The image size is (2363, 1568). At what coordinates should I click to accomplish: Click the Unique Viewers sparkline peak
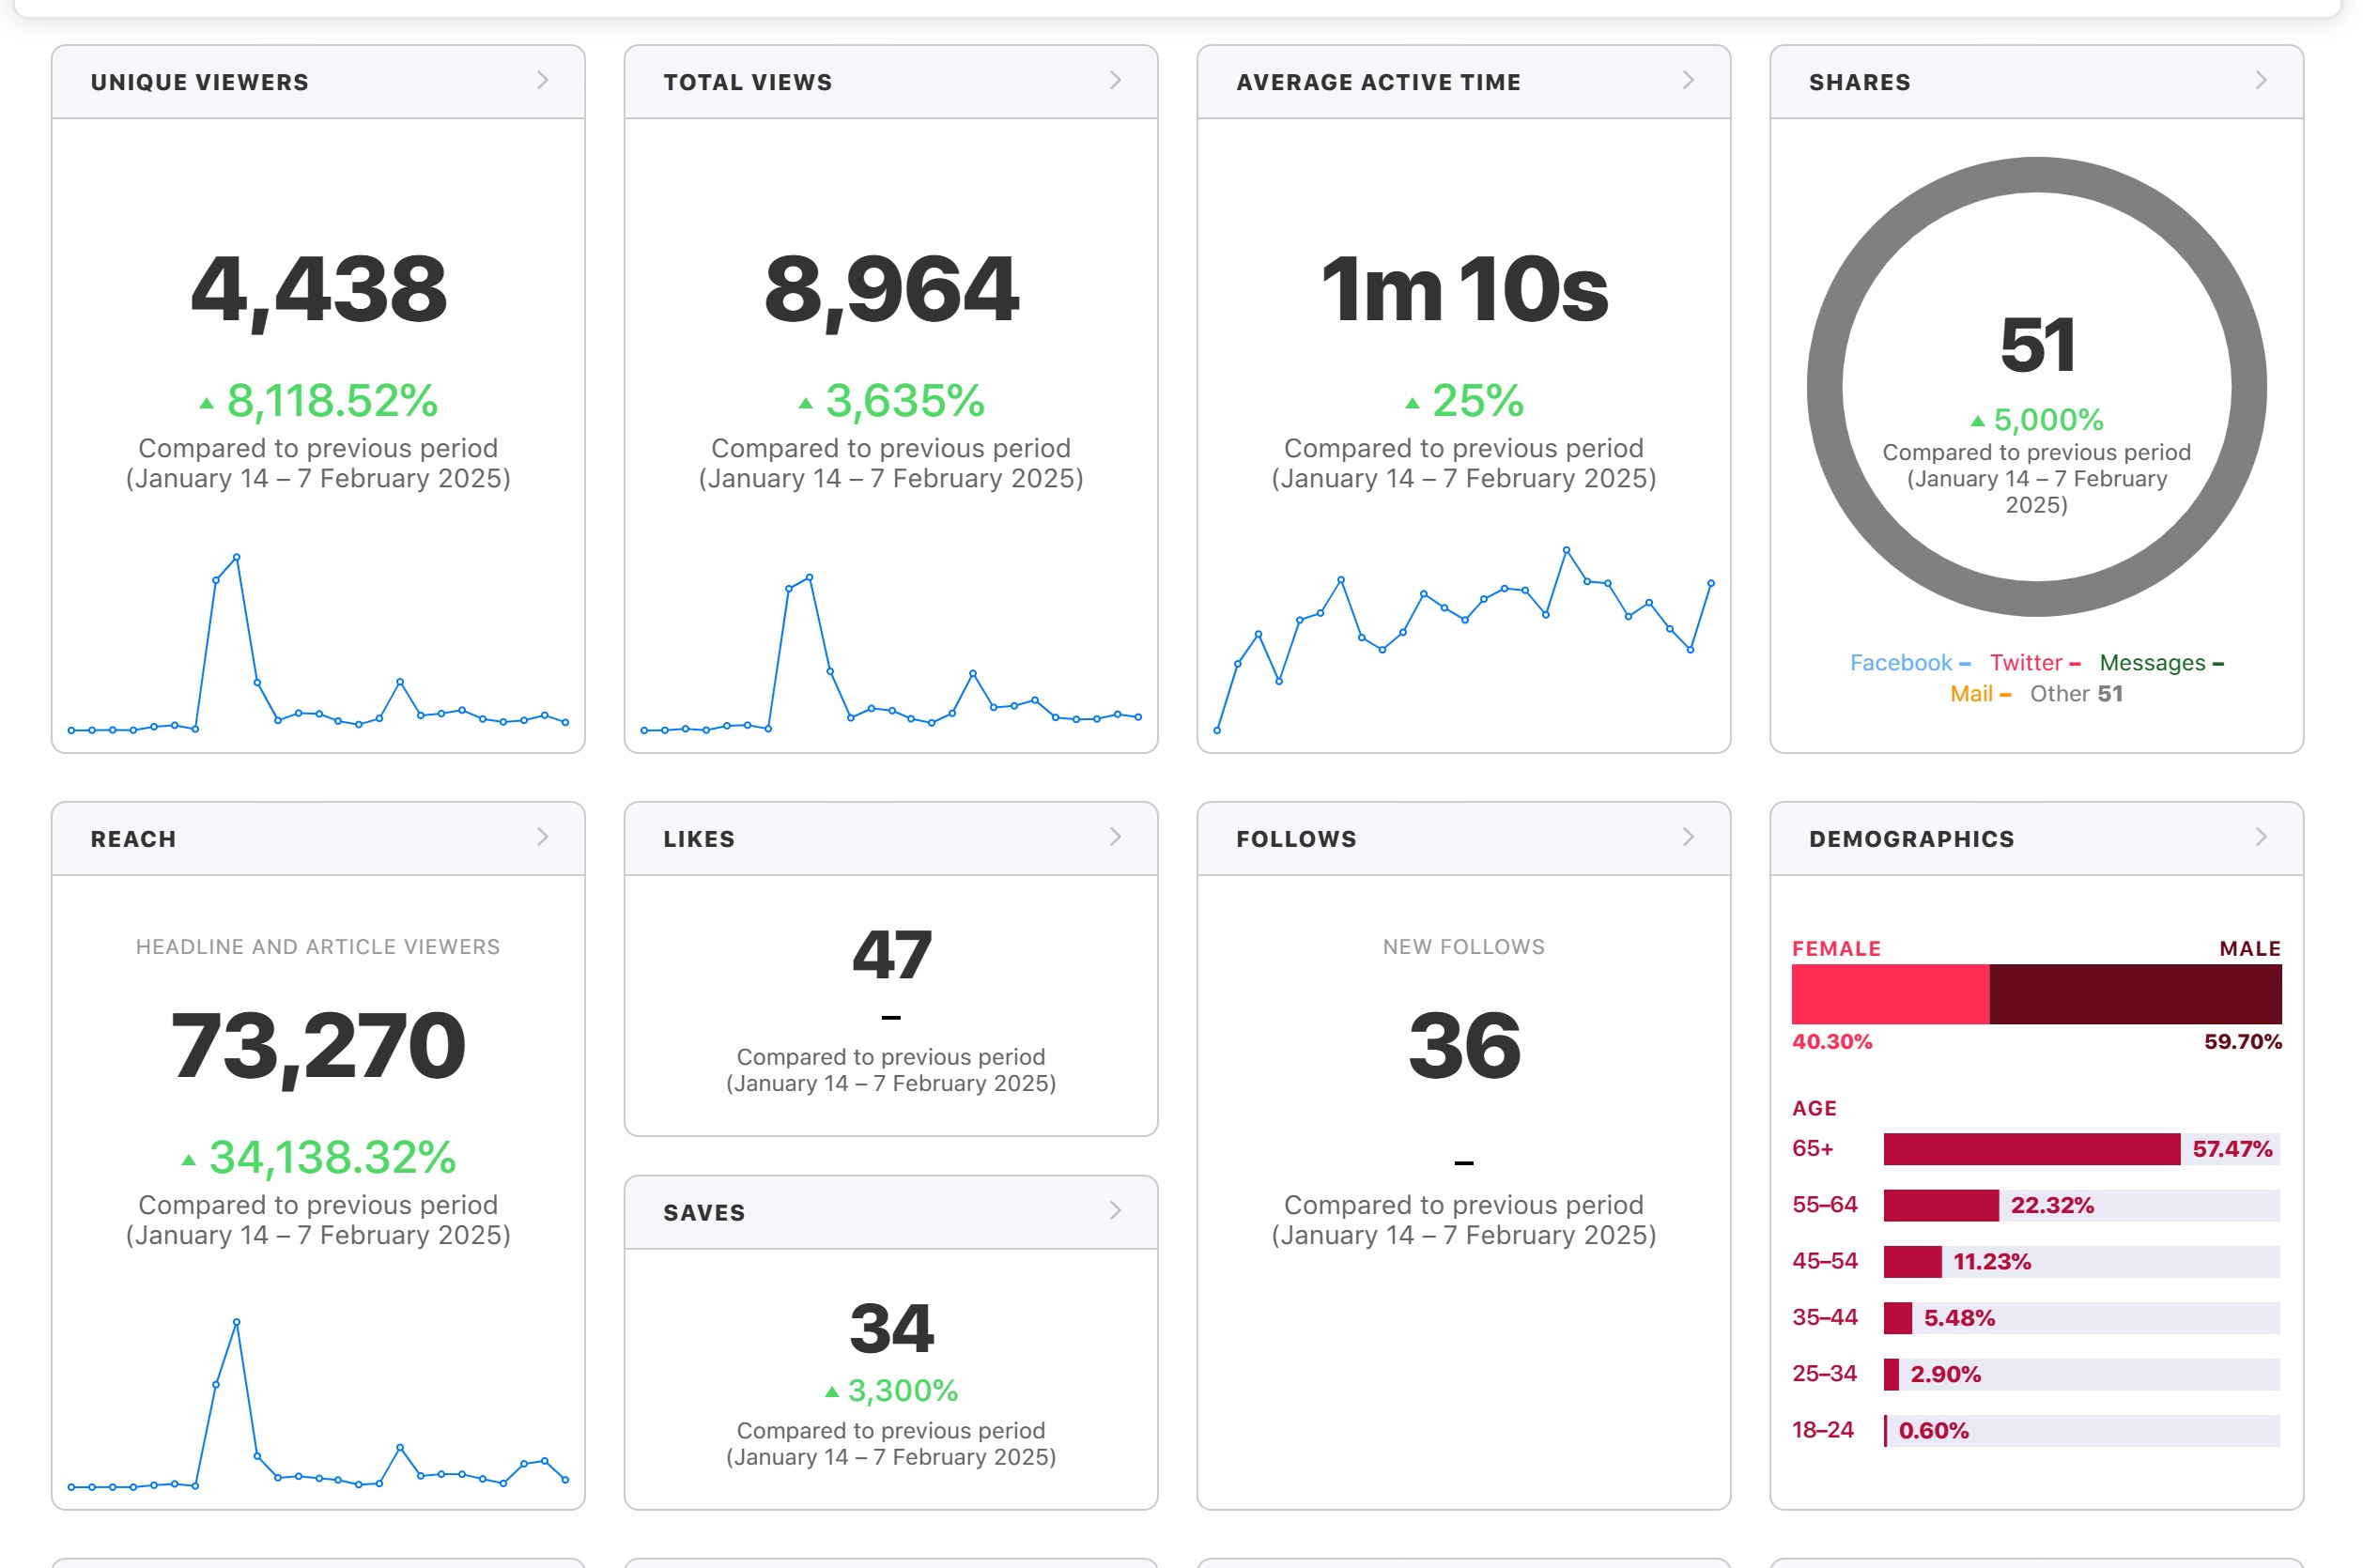(236, 557)
